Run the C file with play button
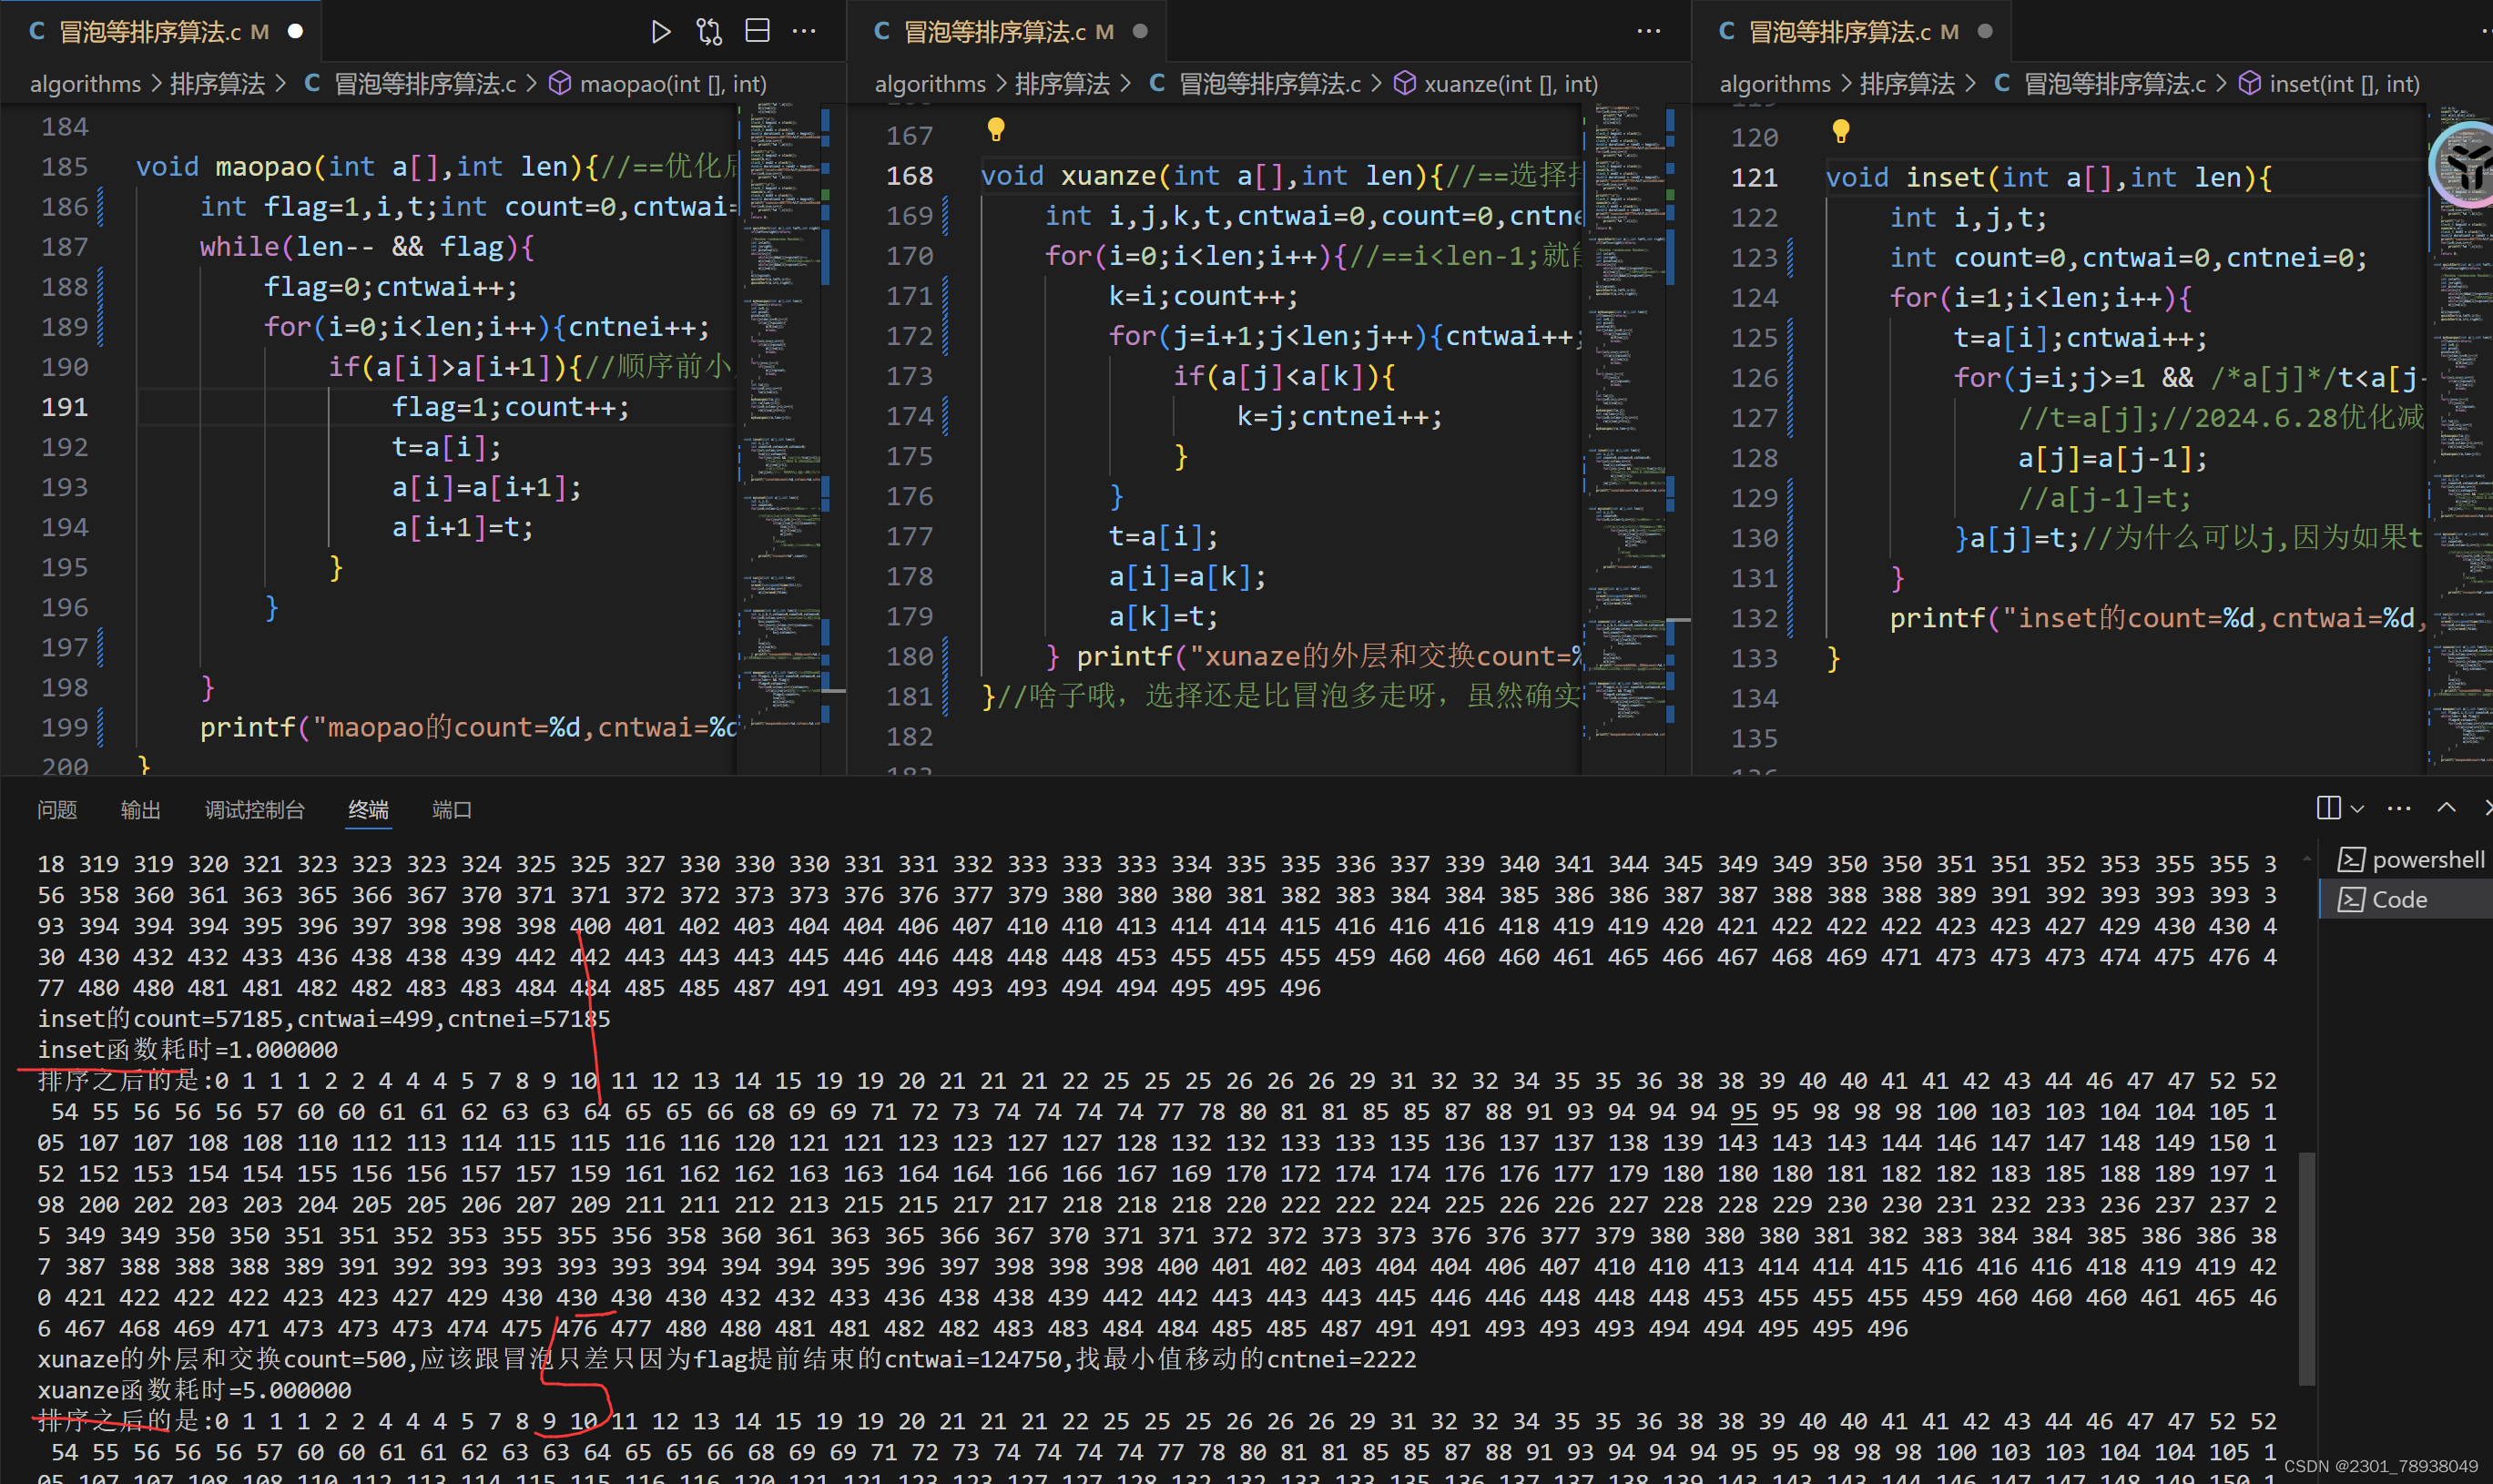2493x1484 pixels. pos(660,32)
